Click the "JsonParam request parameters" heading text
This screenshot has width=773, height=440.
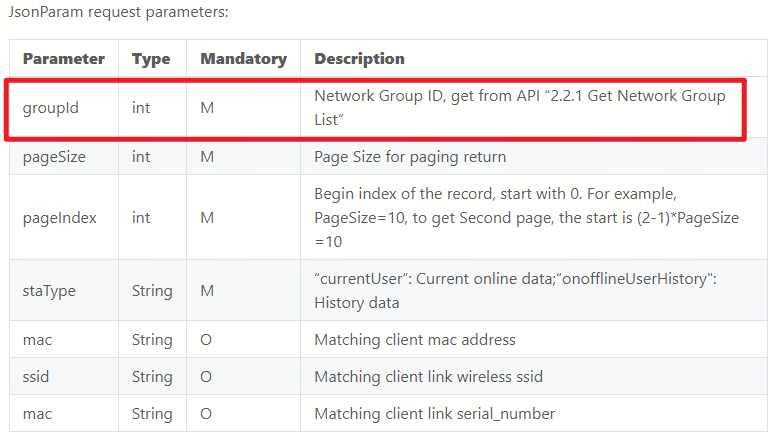pyautogui.click(x=118, y=13)
